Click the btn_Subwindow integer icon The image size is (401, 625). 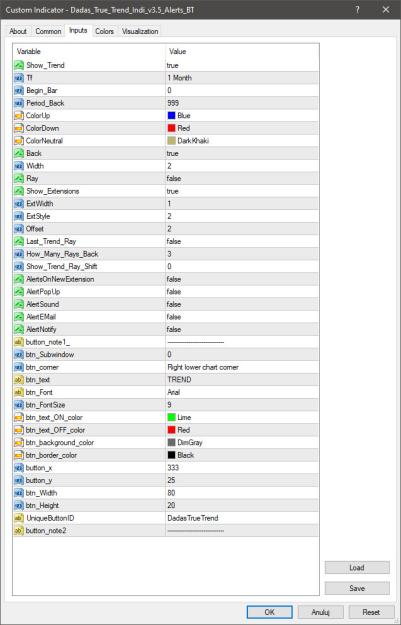click(x=19, y=354)
